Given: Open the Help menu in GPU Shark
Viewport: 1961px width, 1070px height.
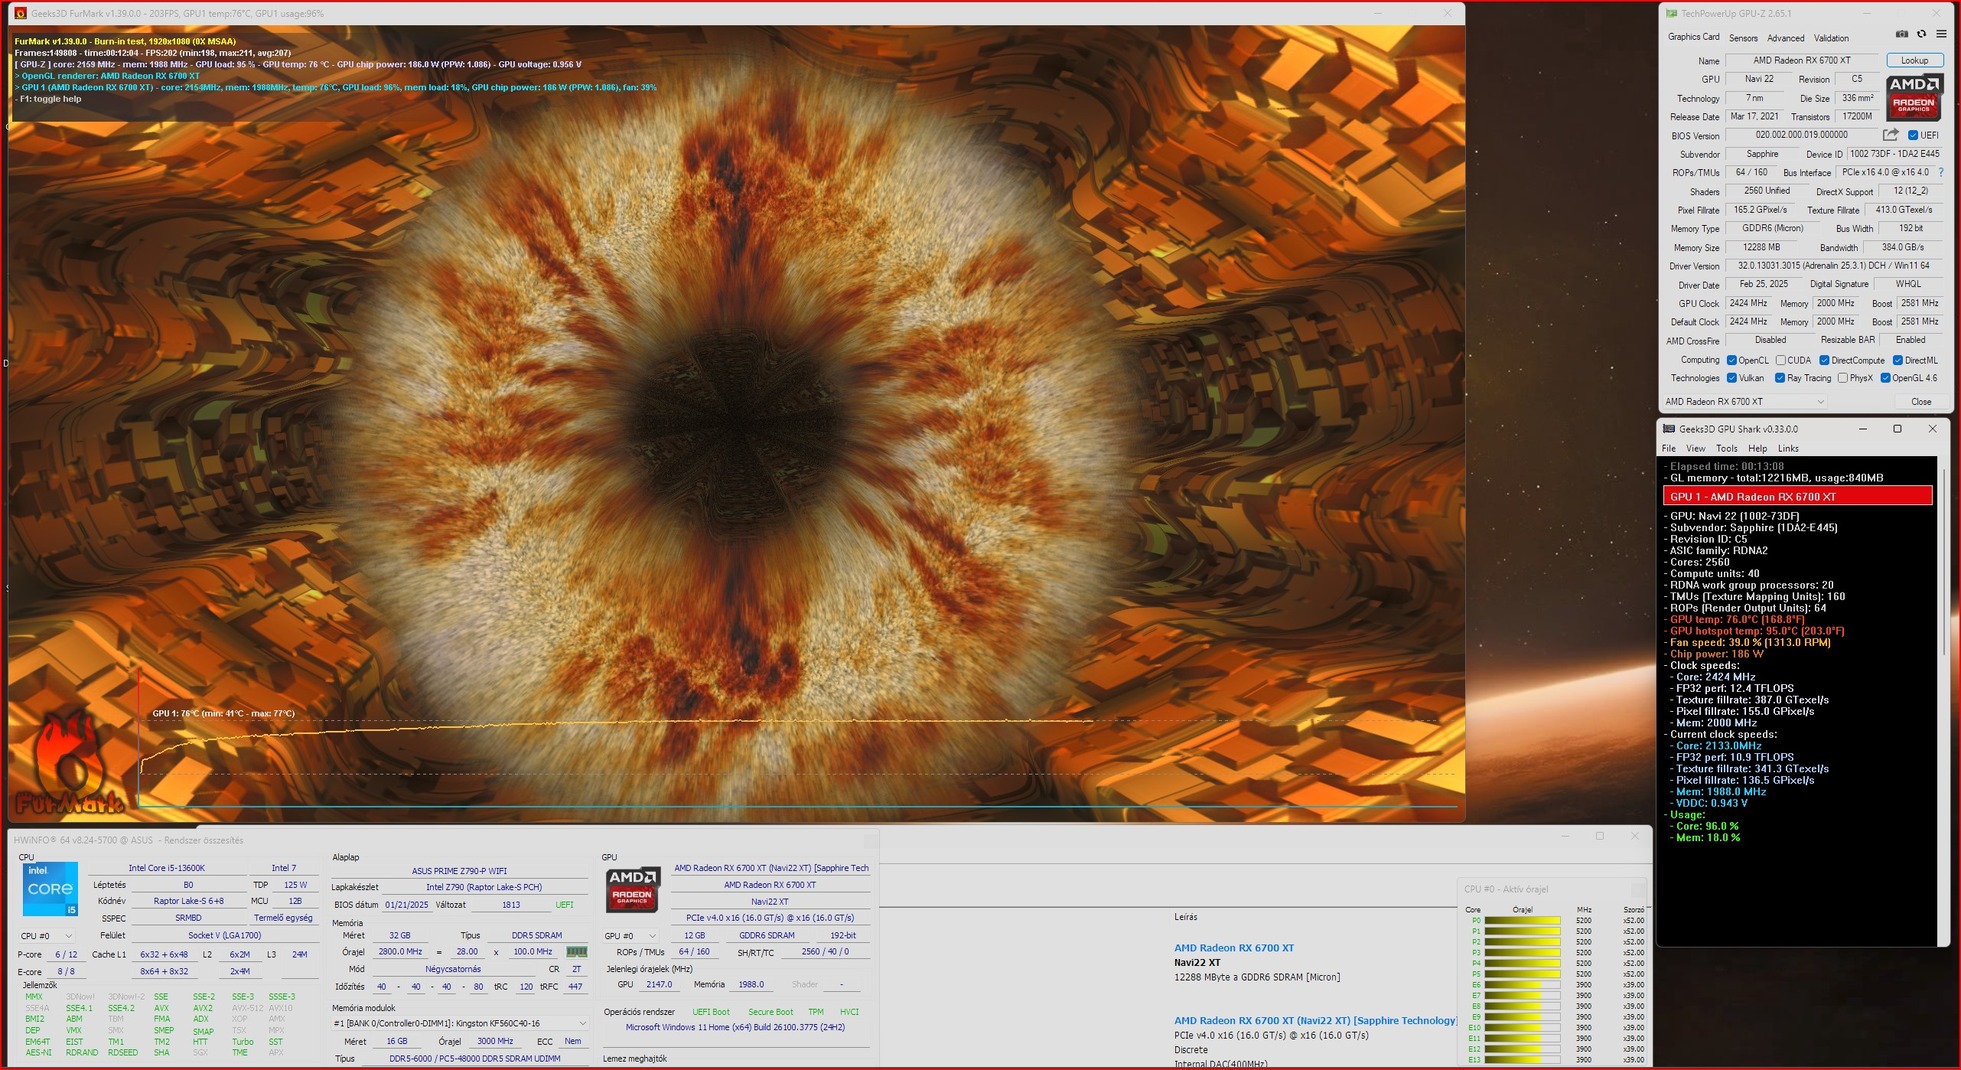Looking at the screenshot, I should (1757, 449).
